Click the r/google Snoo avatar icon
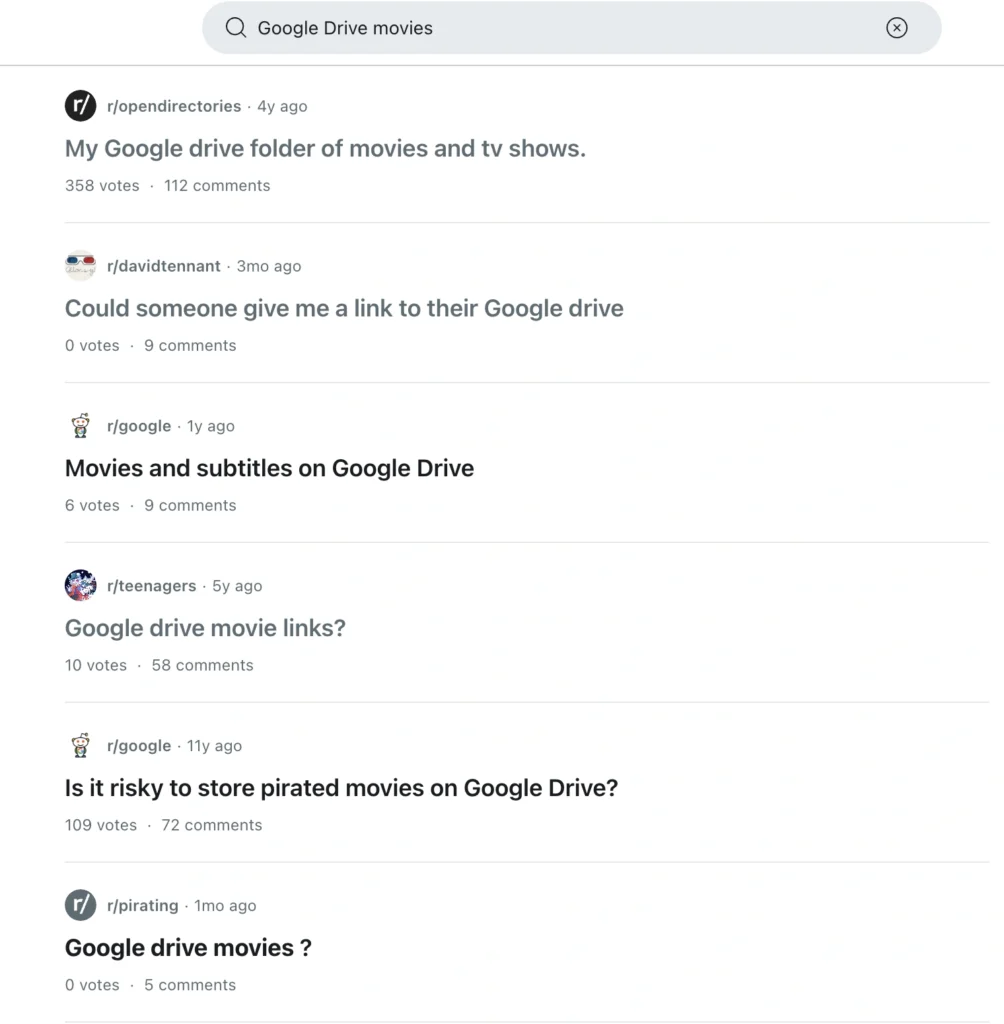1004x1024 pixels. click(80, 425)
